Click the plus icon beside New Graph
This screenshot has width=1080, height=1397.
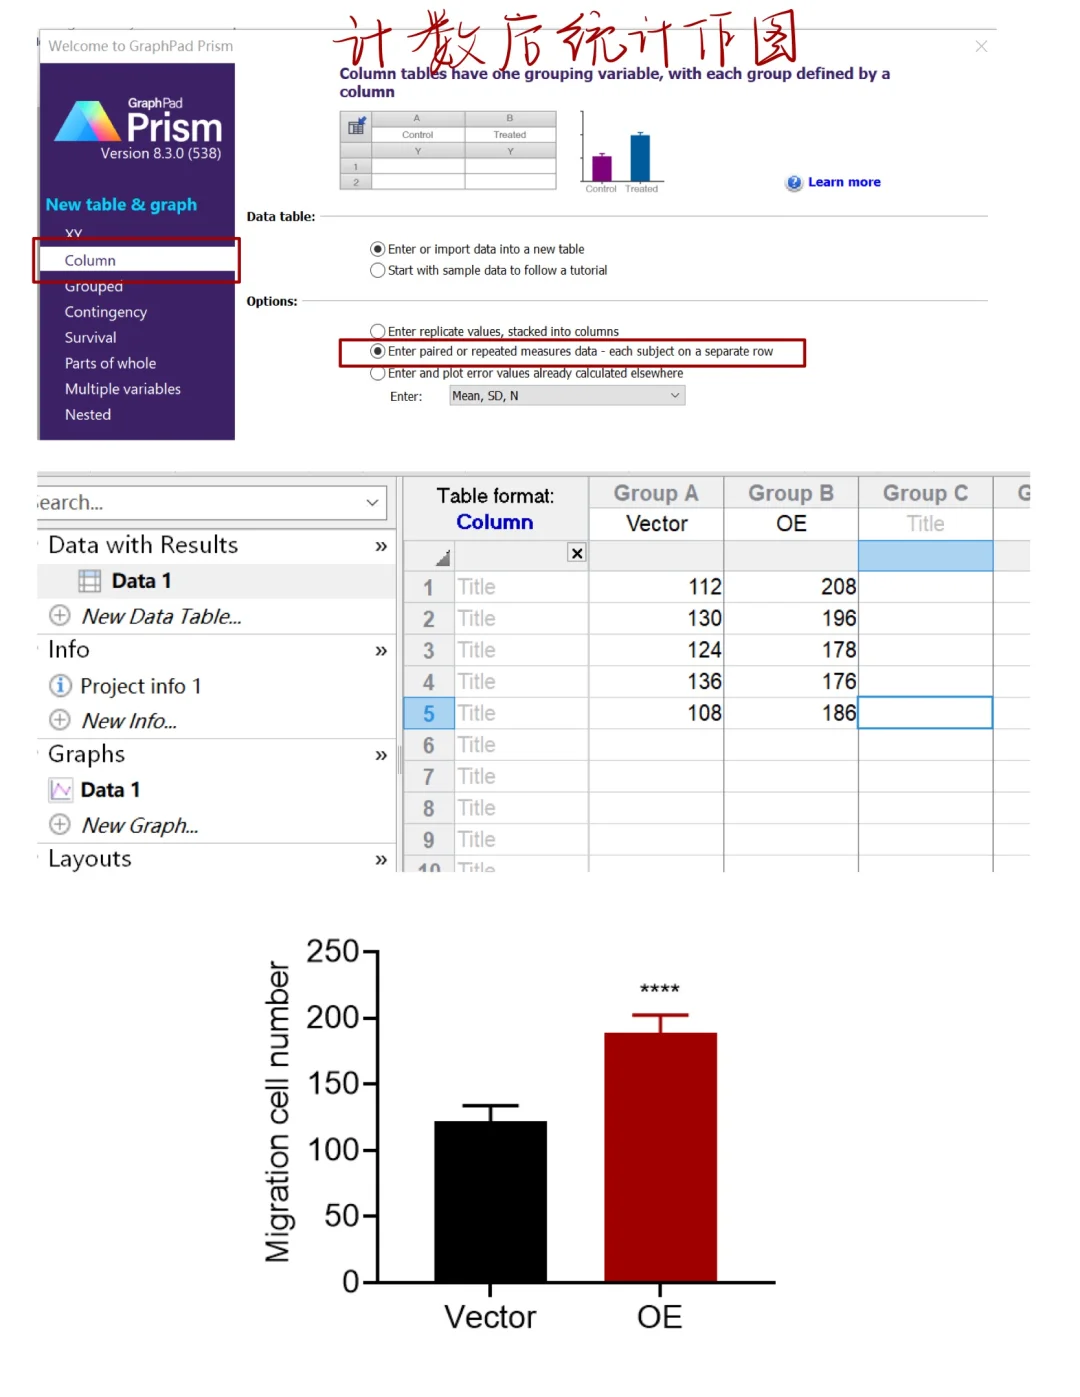pyautogui.click(x=60, y=825)
